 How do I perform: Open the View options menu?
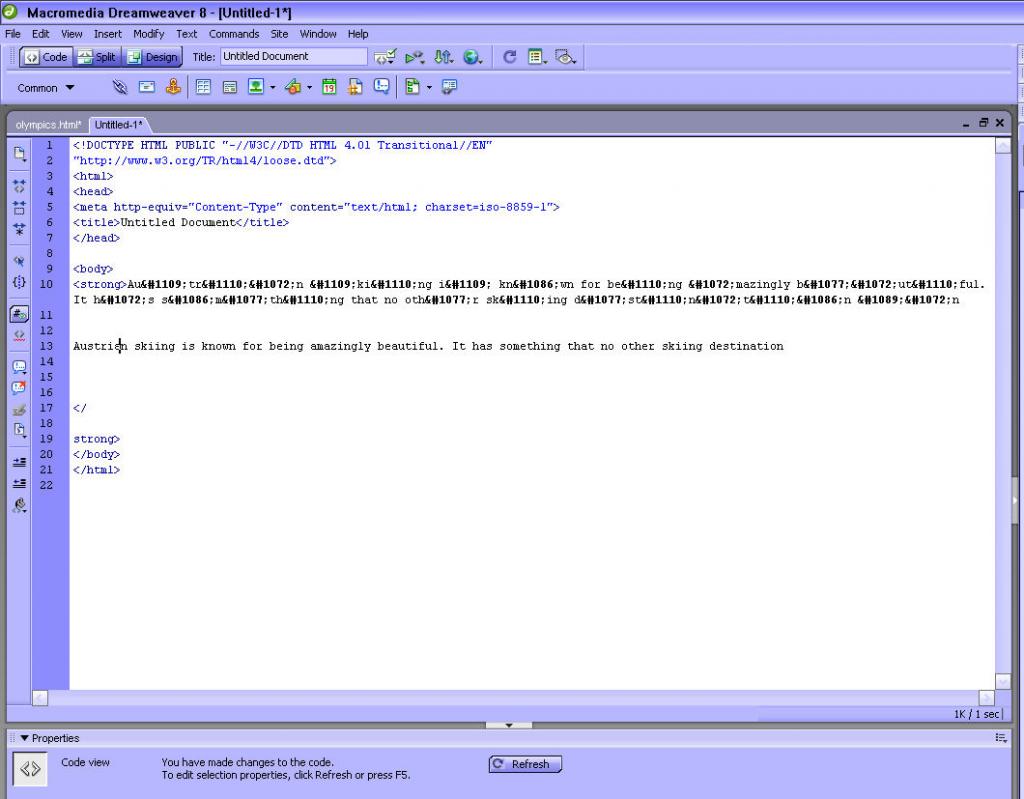537,57
